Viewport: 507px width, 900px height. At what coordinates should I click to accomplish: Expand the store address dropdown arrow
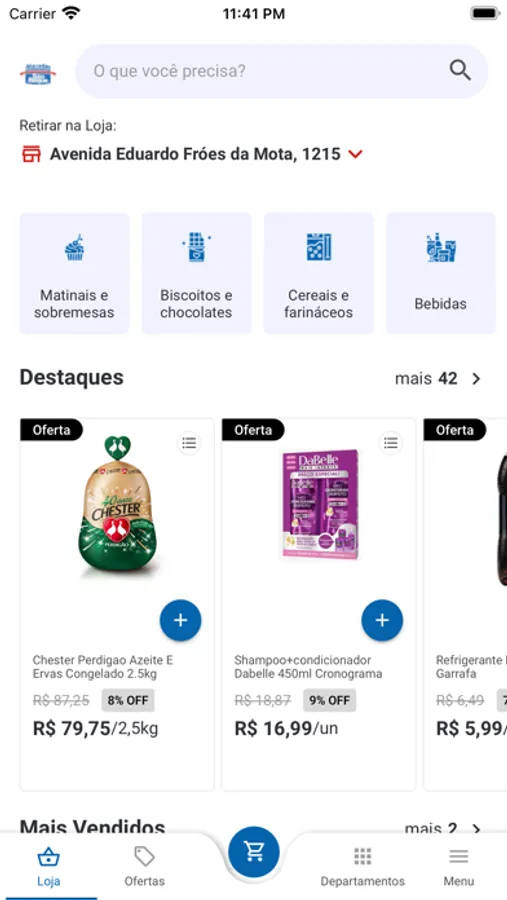355,154
